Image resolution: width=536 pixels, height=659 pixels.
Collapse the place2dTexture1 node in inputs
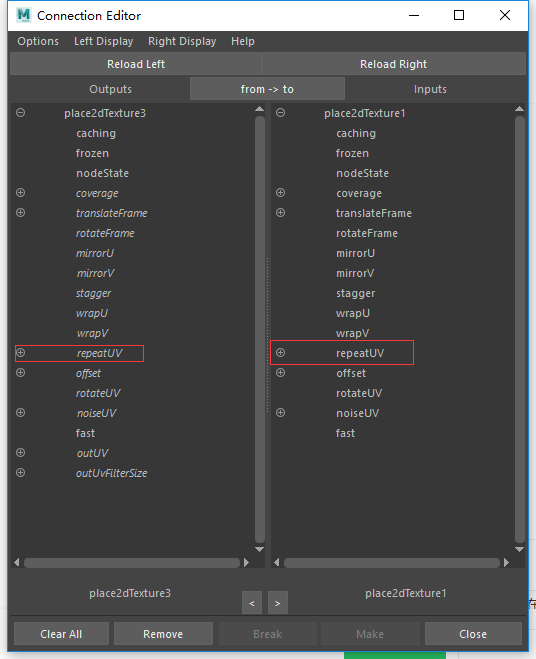[280, 113]
